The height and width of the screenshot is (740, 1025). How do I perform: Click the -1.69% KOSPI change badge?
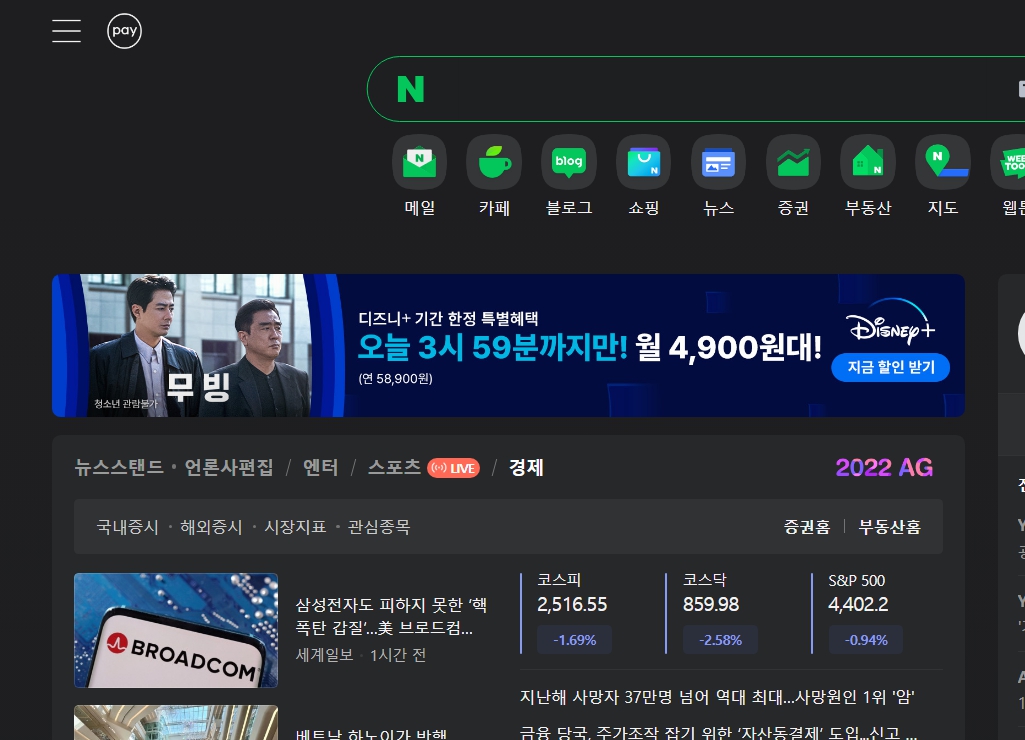[x=575, y=640]
